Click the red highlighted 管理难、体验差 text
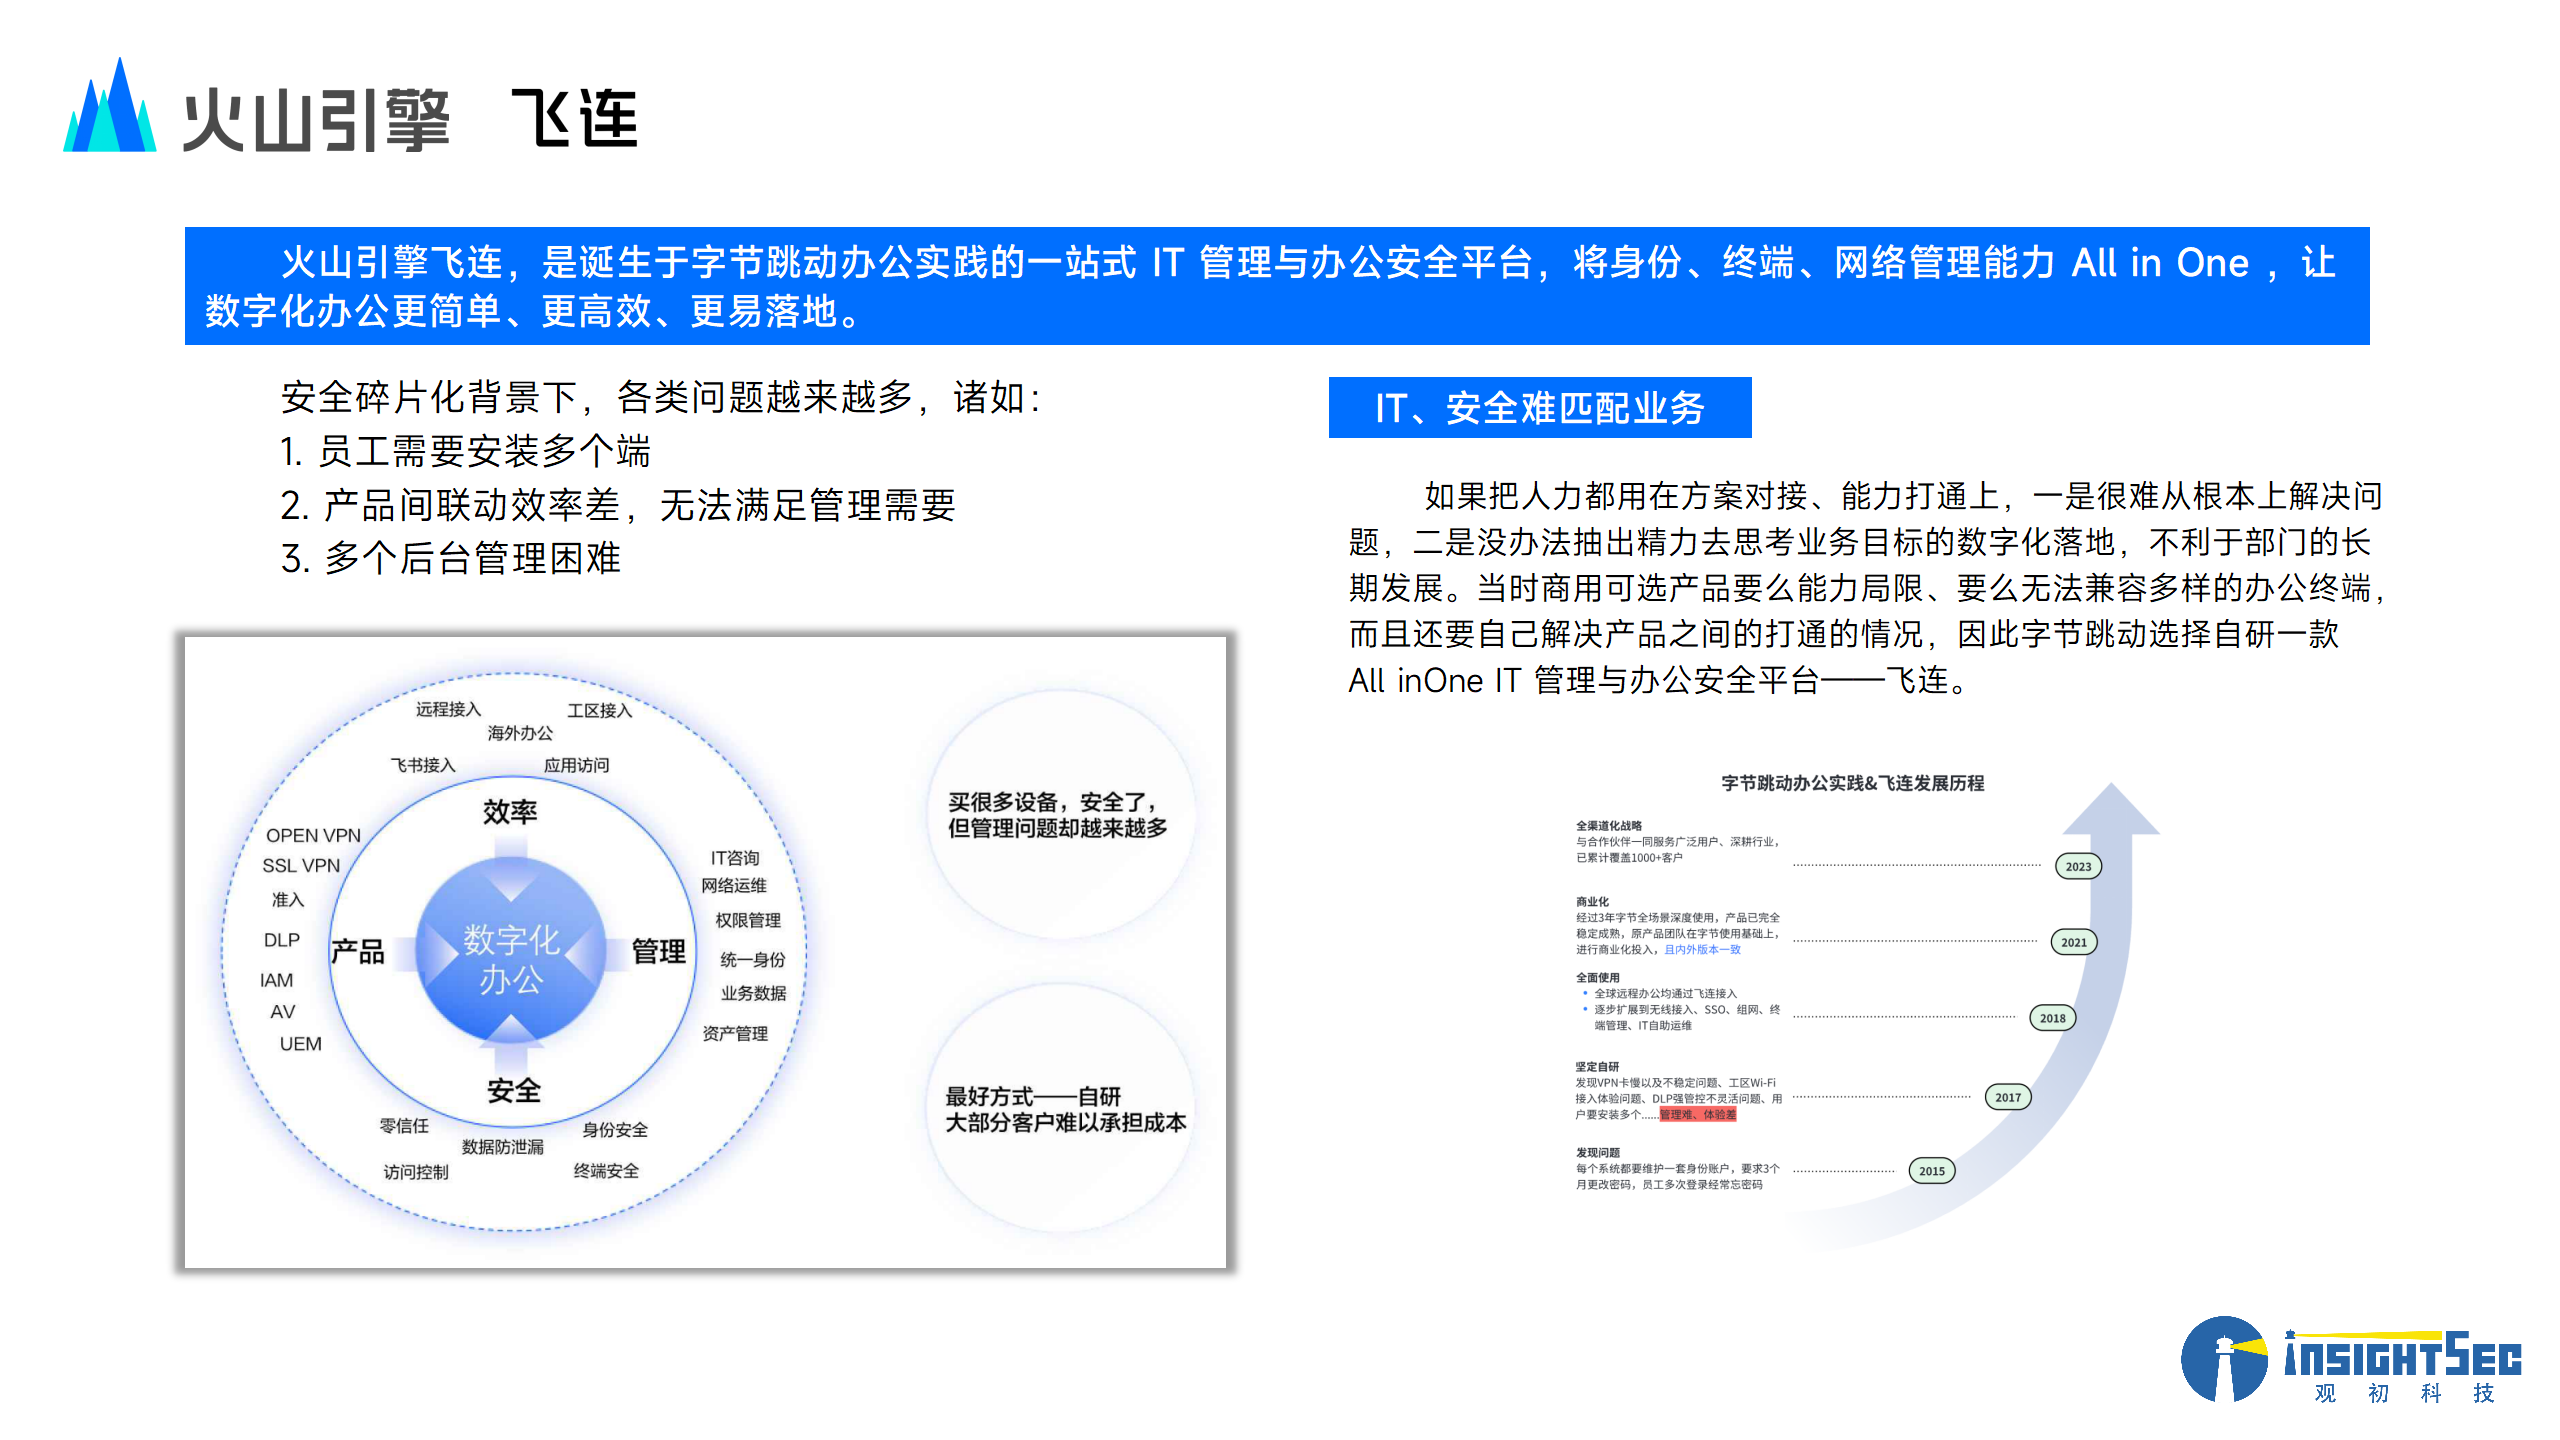Image resolution: width=2560 pixels, height=1440 pixels. point(1698,1114)
